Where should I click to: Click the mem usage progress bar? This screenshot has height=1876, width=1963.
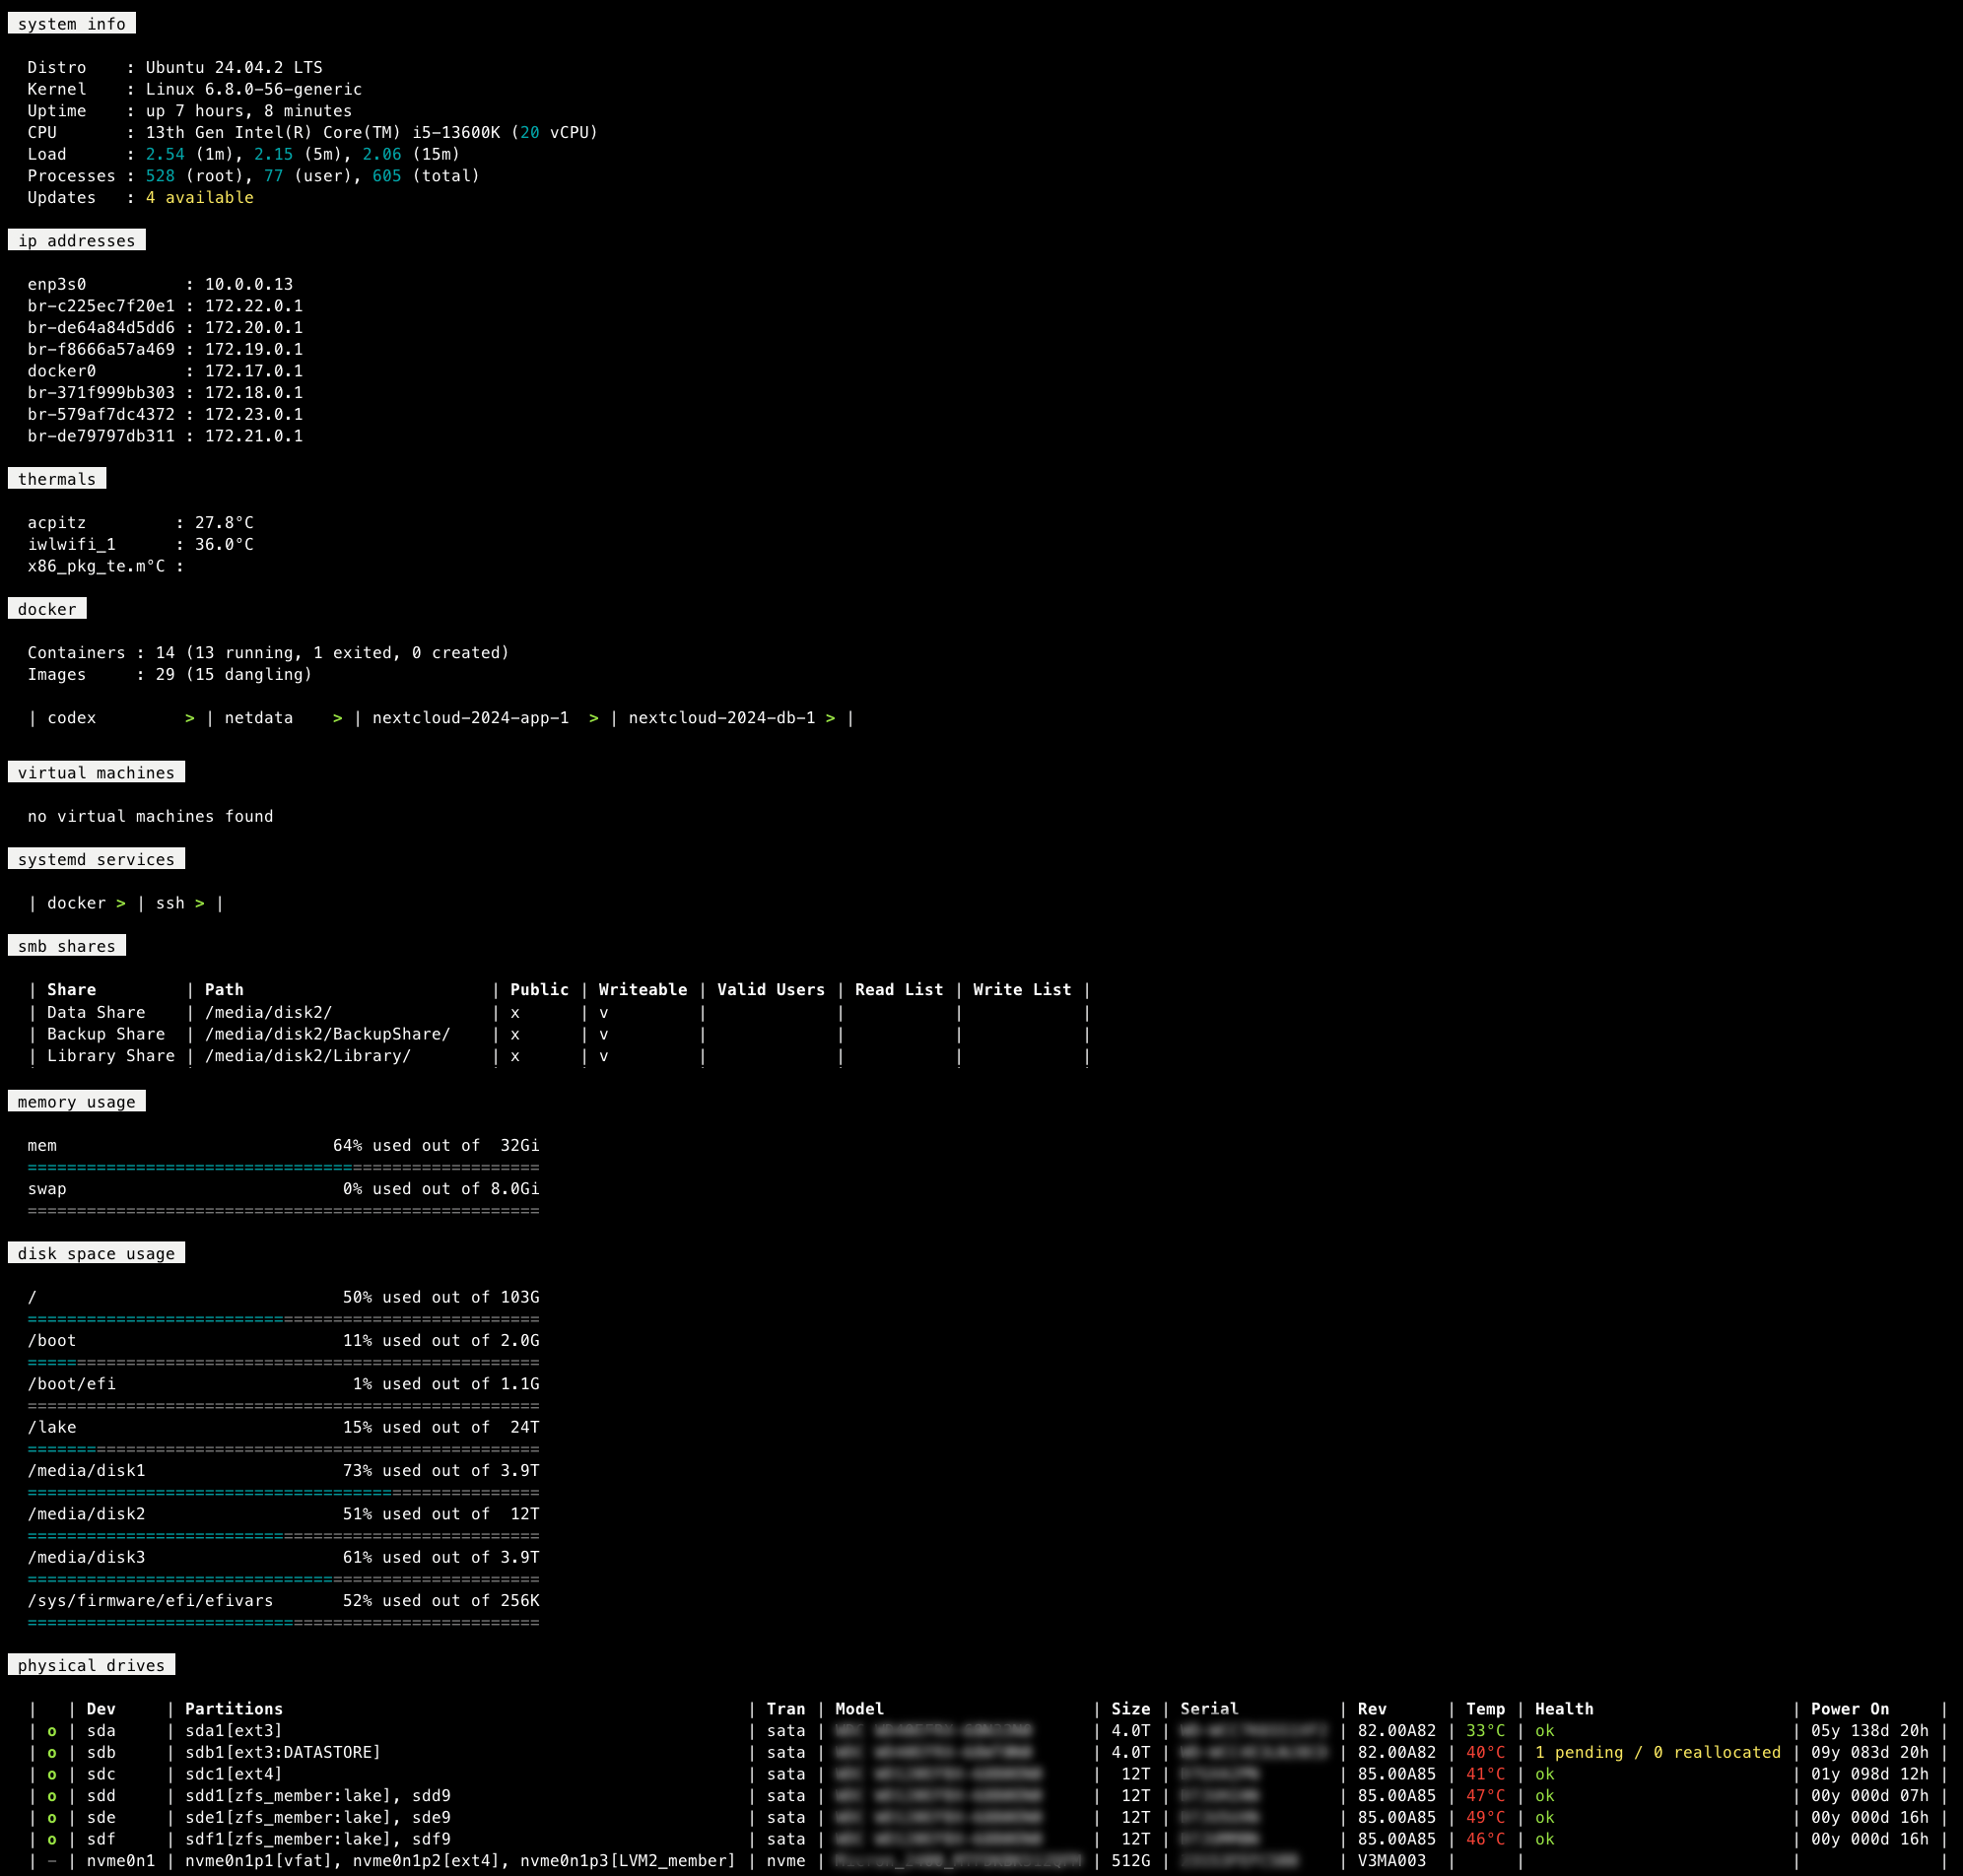(283, 1167)
